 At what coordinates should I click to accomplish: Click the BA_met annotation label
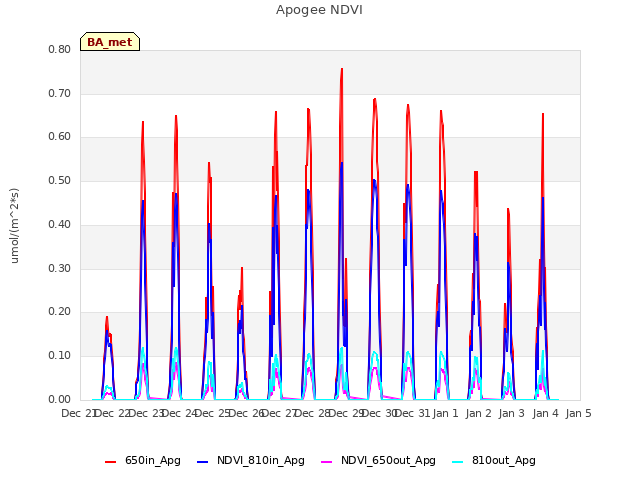(x=110, y=42)
